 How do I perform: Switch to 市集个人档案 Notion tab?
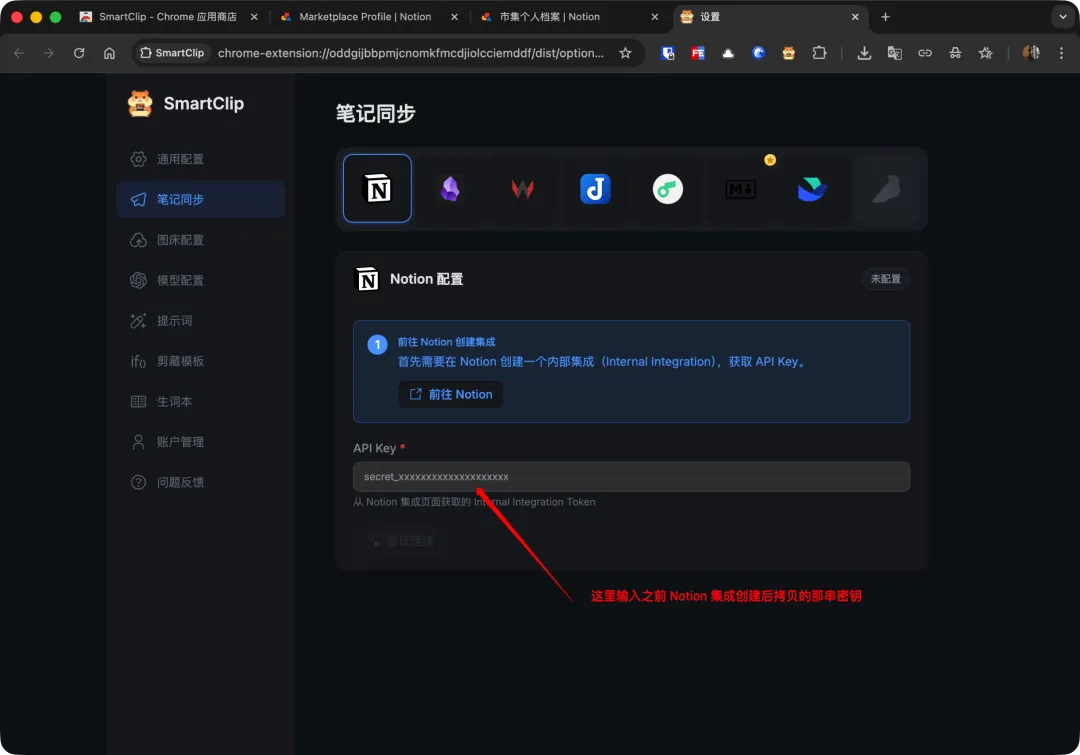click(550, 17)
